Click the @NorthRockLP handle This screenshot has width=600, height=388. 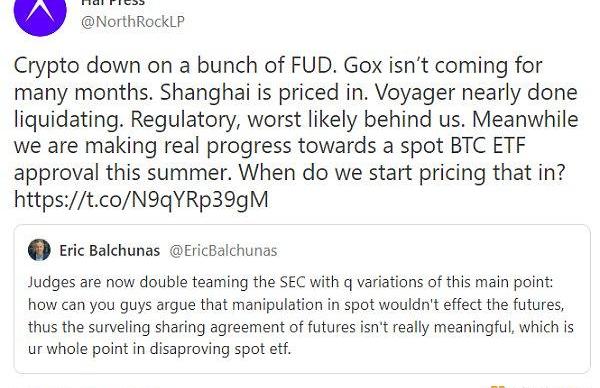click(133, 21)
